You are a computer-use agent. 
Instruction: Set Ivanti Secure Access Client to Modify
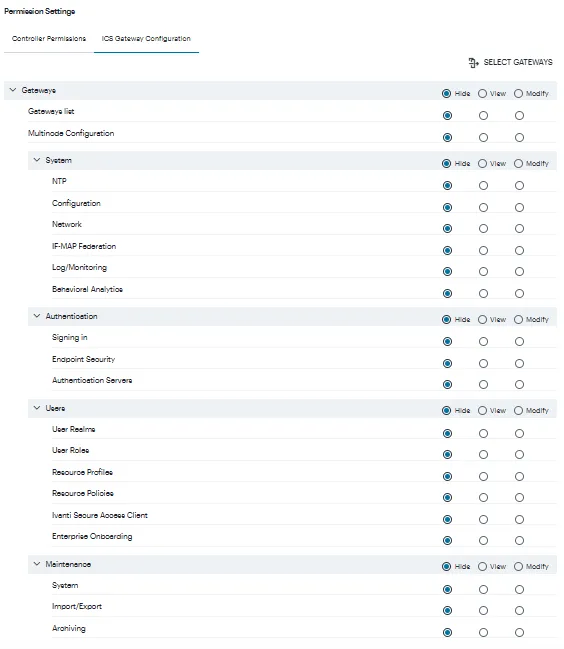pos(519,519)
